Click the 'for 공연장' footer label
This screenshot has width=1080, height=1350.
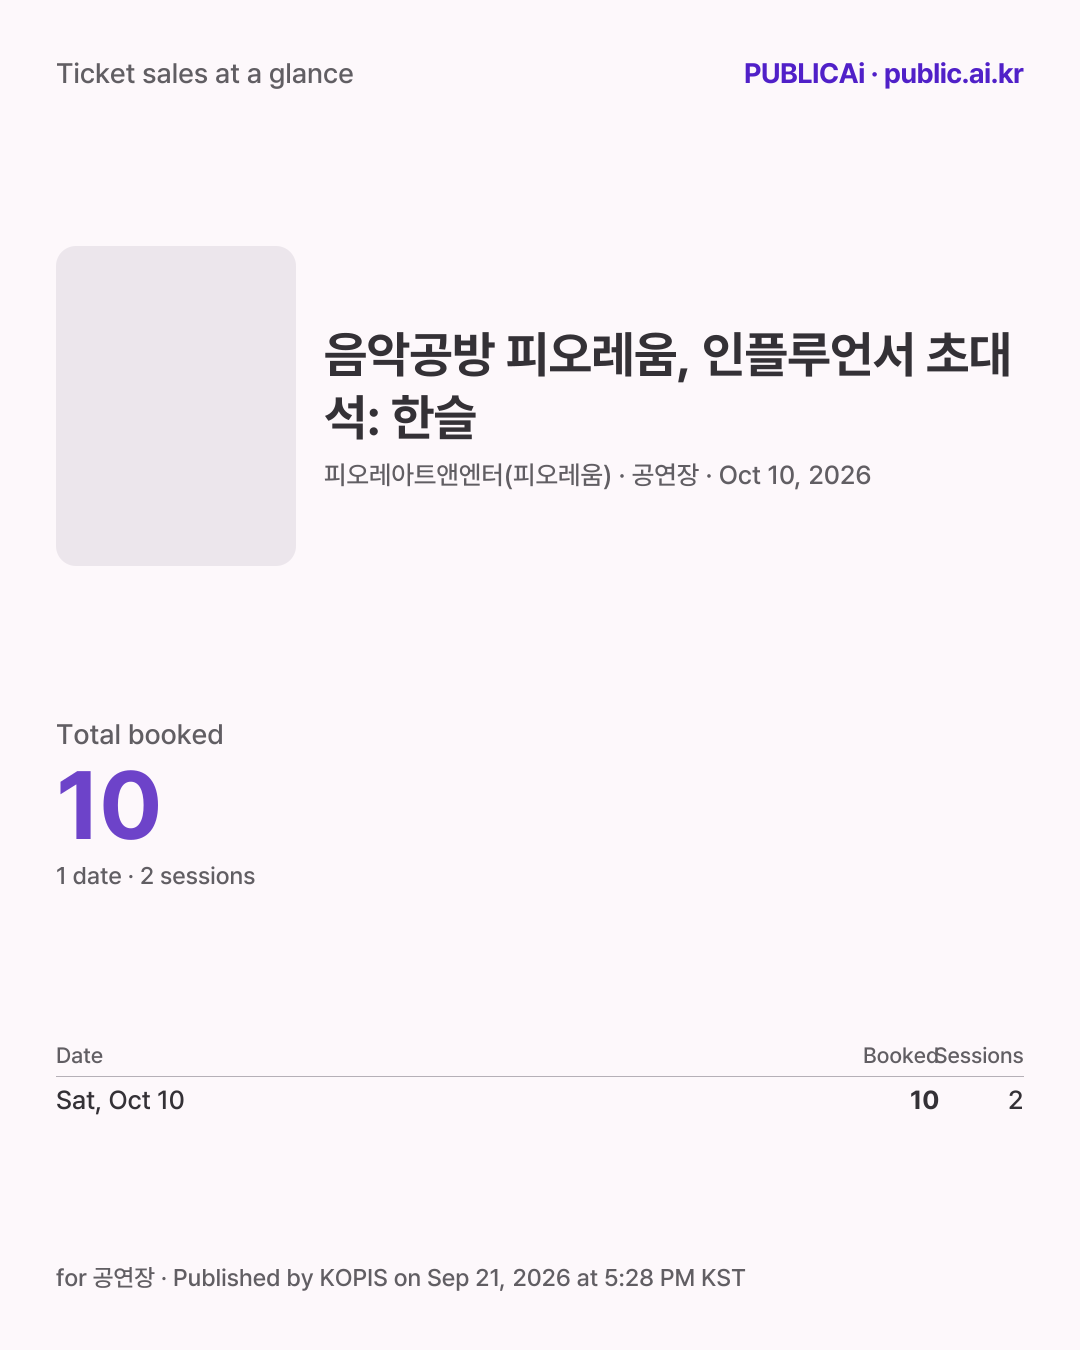[x=106, y=1278]
